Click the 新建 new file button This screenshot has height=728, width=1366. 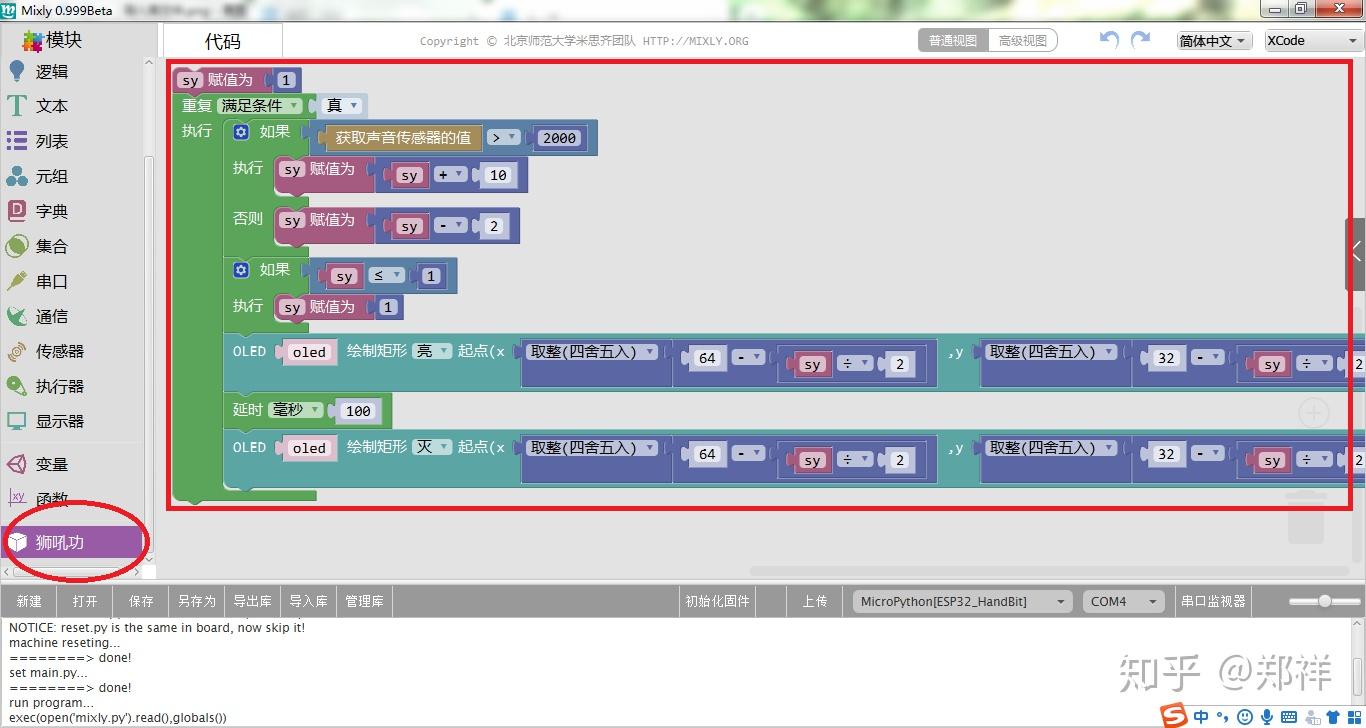pos(29,601)
